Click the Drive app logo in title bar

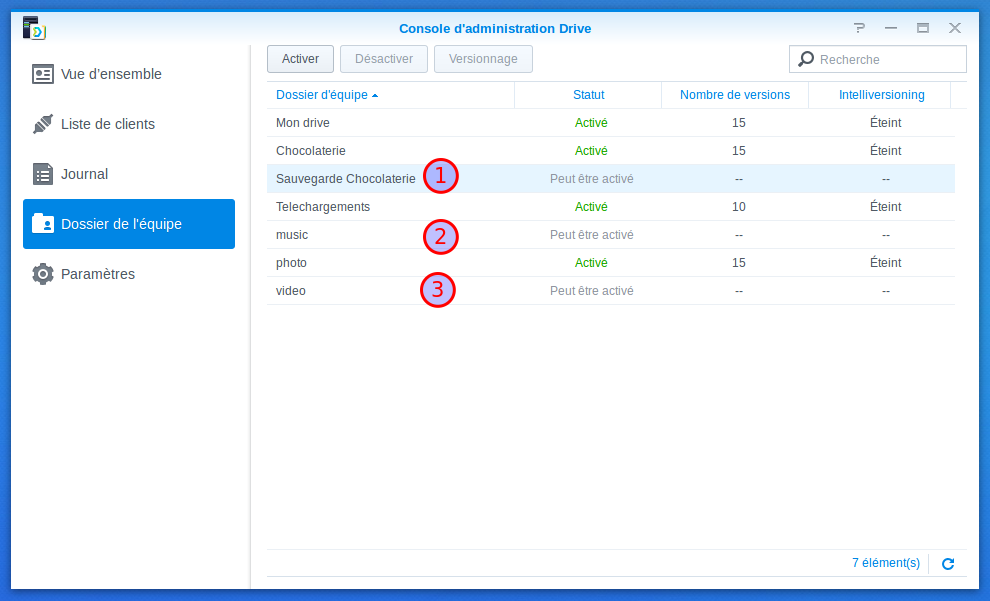tap(34, 28)
